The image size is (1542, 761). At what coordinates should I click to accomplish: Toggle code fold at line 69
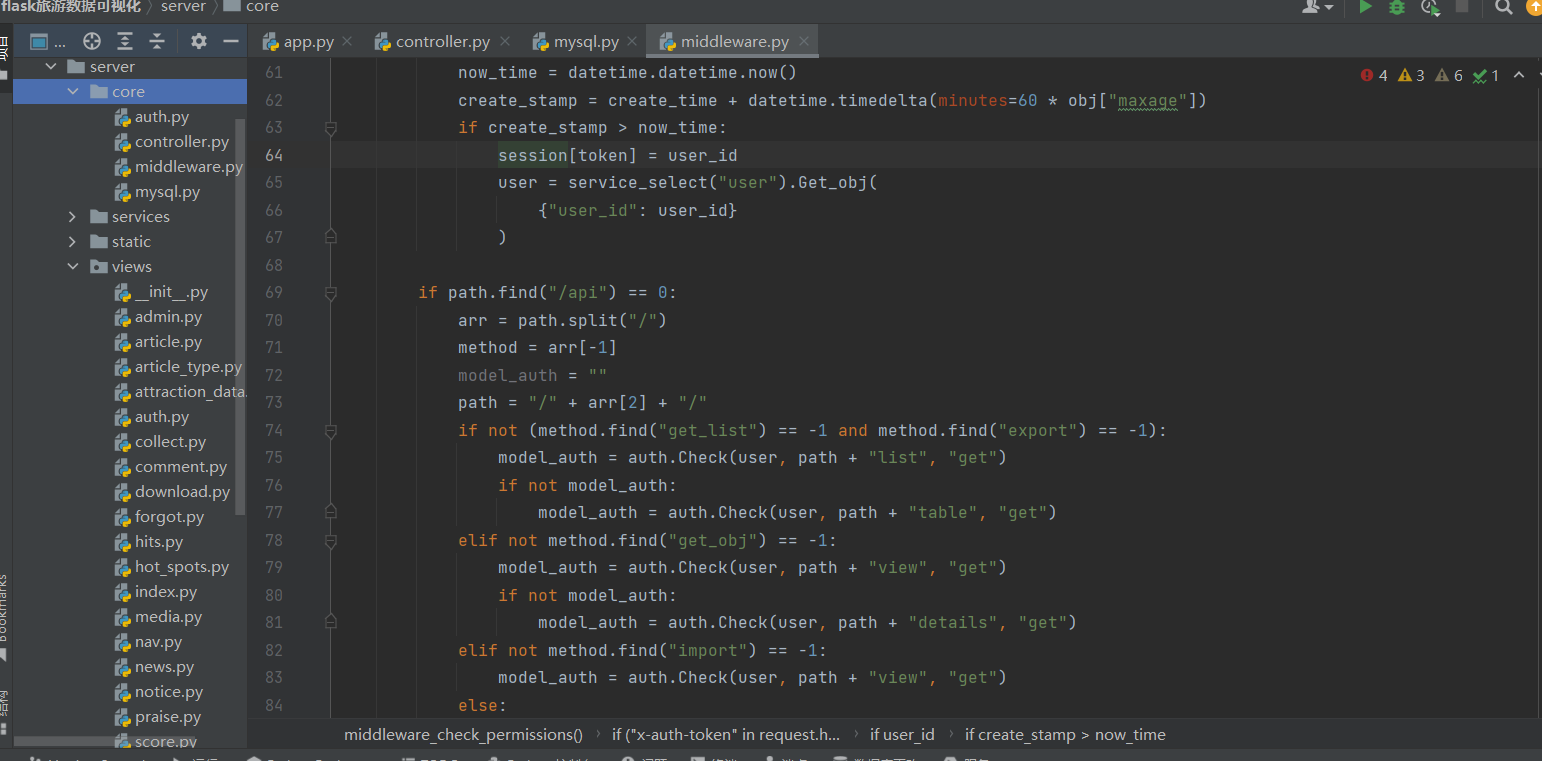pyautogui.click(x=331, y=293)
